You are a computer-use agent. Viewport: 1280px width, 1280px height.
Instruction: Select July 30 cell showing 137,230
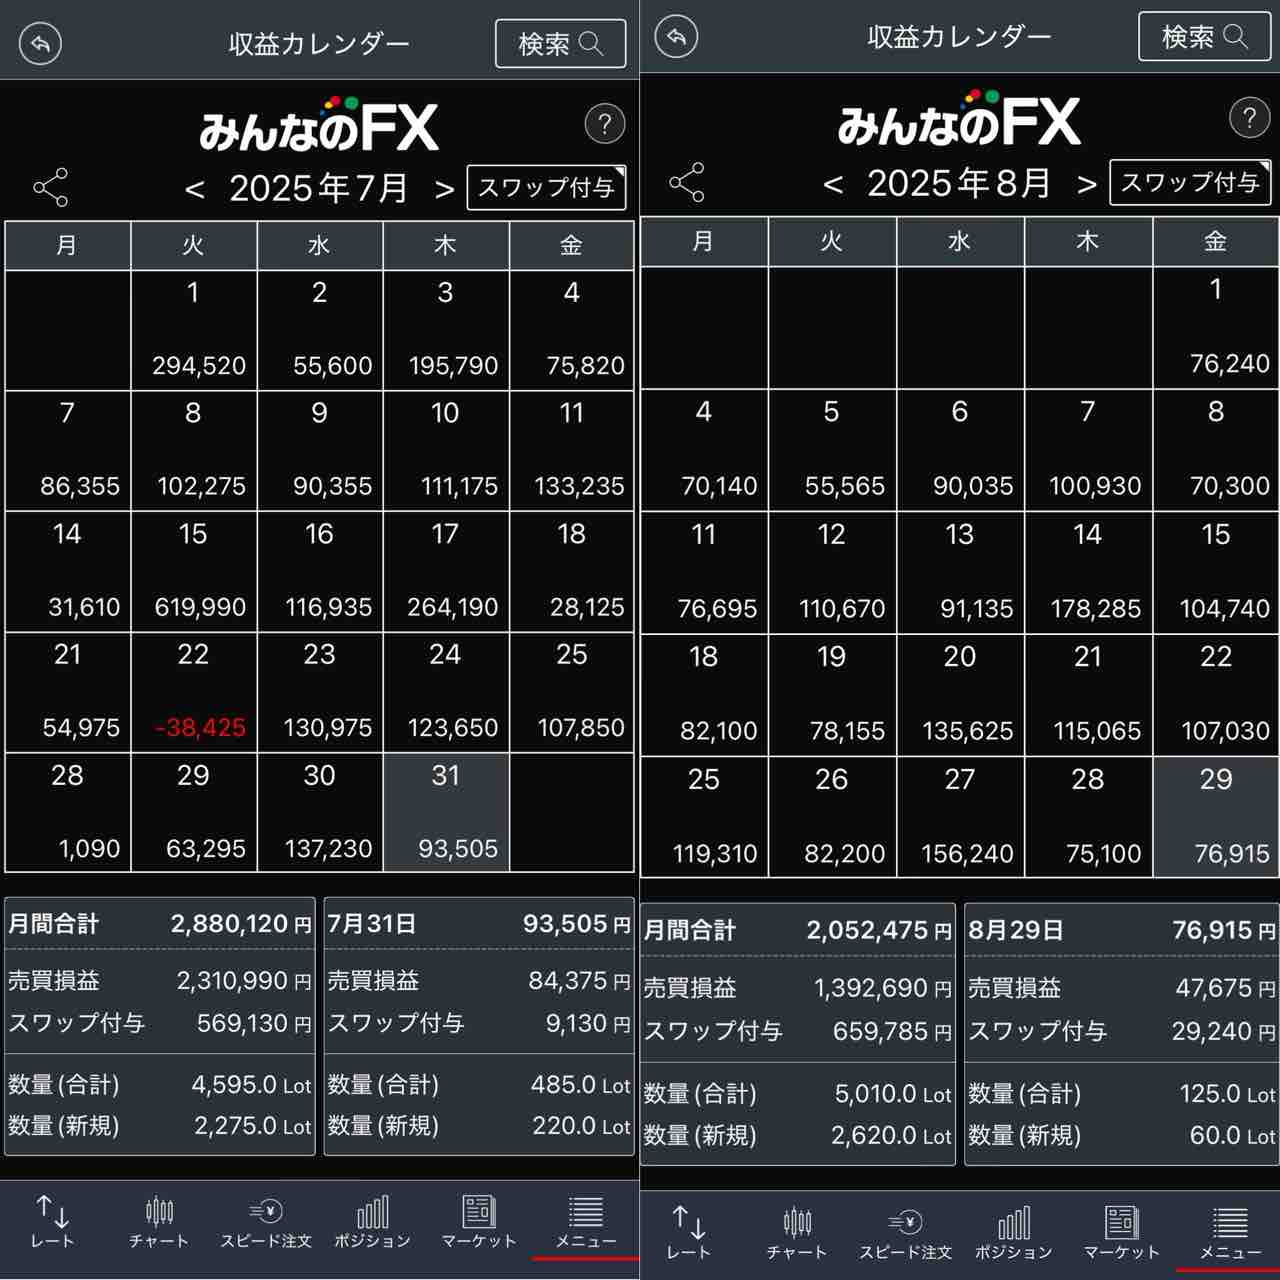320,813
